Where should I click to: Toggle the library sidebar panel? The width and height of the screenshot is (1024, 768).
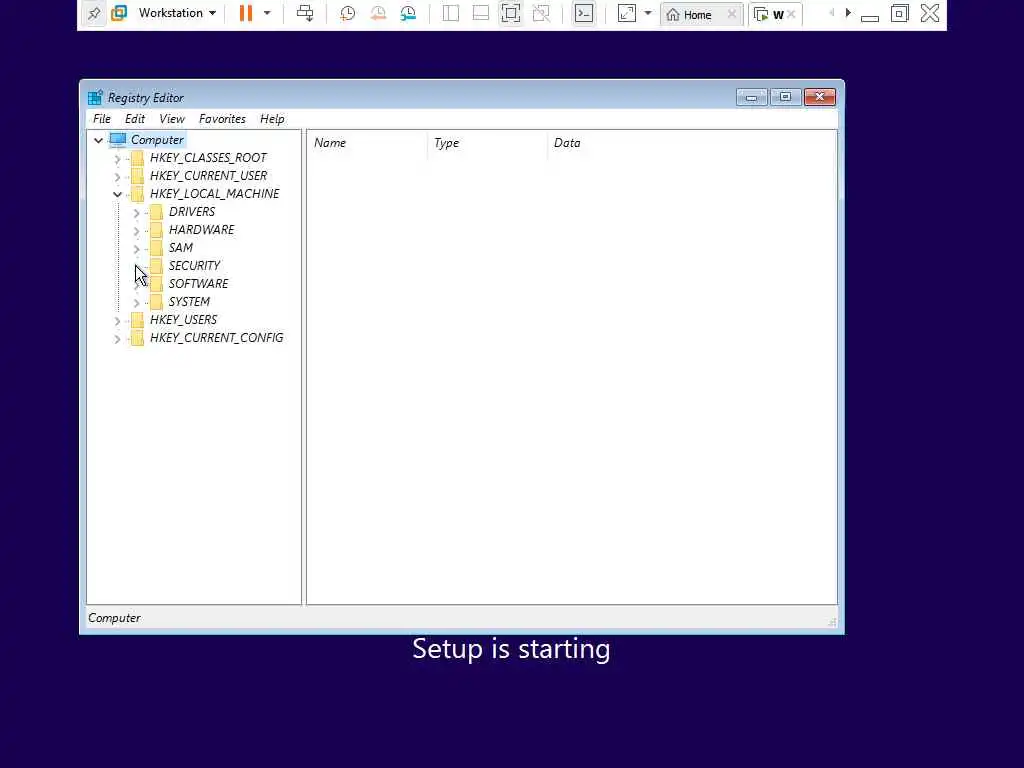[451, 13]
